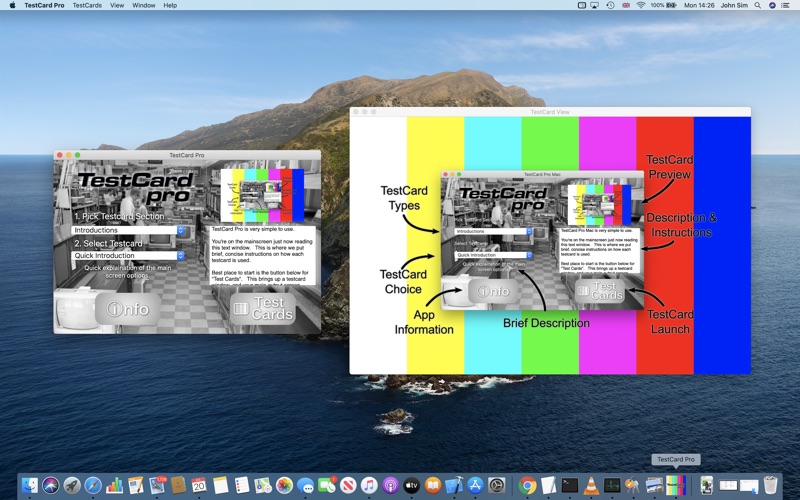This screenshot has width=800, height=500.
Task: Open Mail with unread badge in dock
Action: click(x=157, y=485)
